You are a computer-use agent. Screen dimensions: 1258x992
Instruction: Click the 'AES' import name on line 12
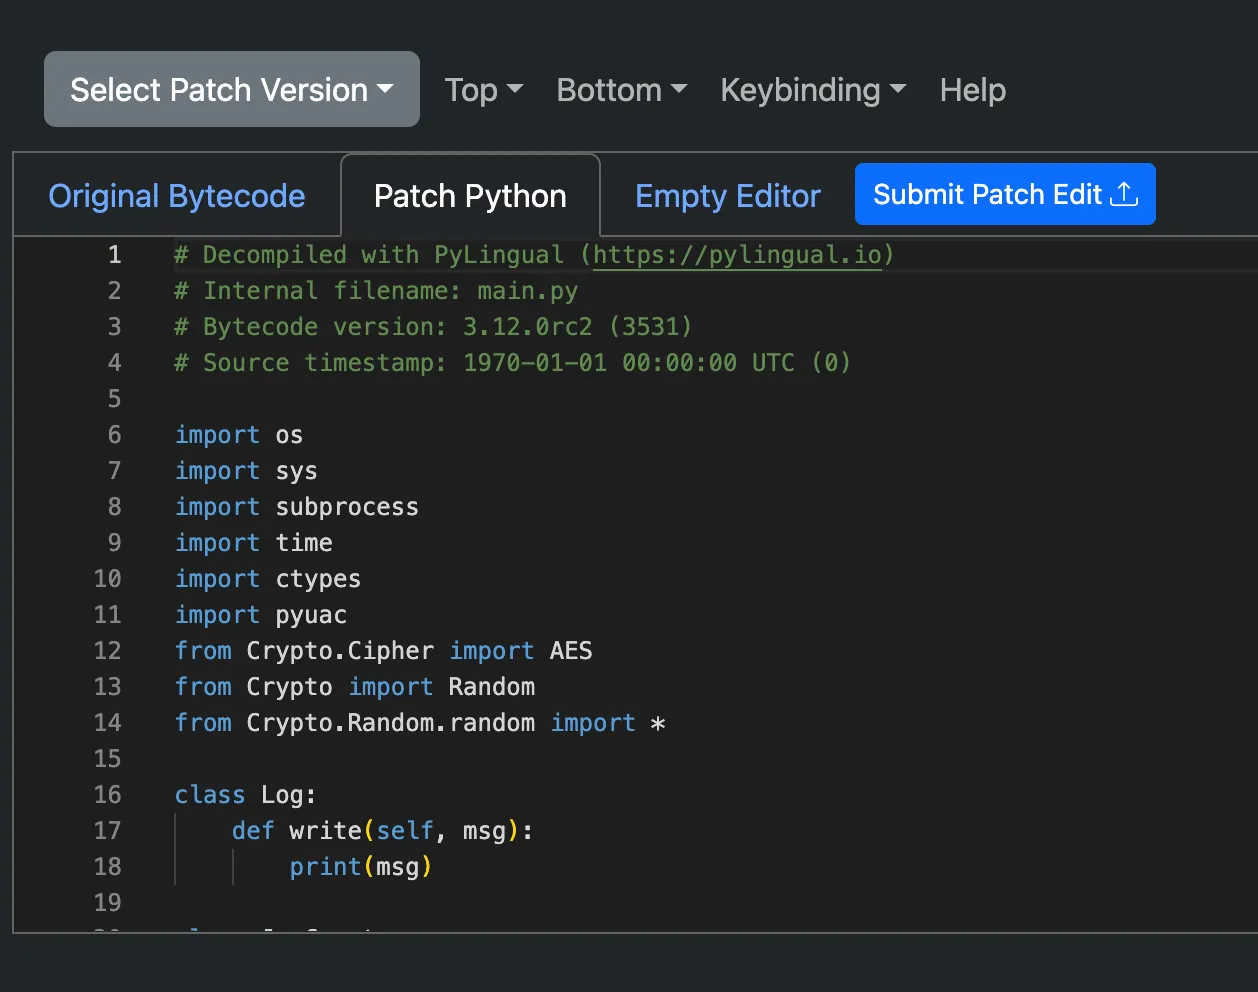click(571, 651)
